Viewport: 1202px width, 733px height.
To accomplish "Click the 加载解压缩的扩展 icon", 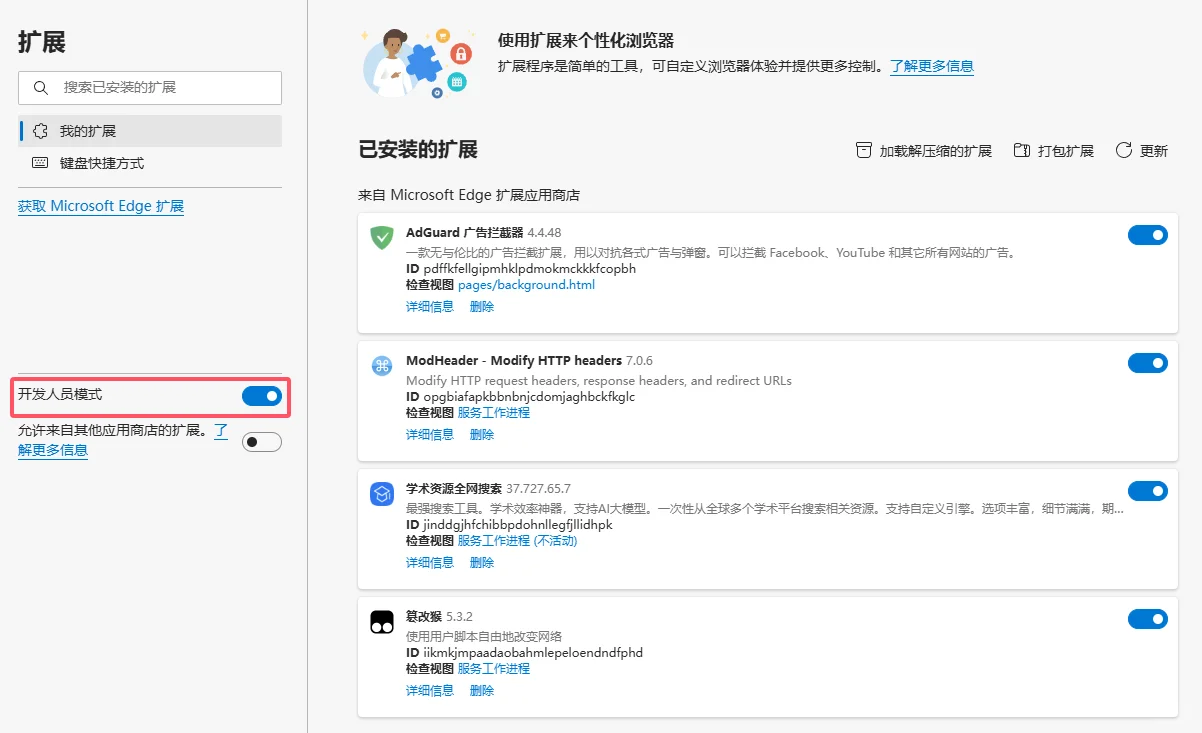I will tap(863, 150).
